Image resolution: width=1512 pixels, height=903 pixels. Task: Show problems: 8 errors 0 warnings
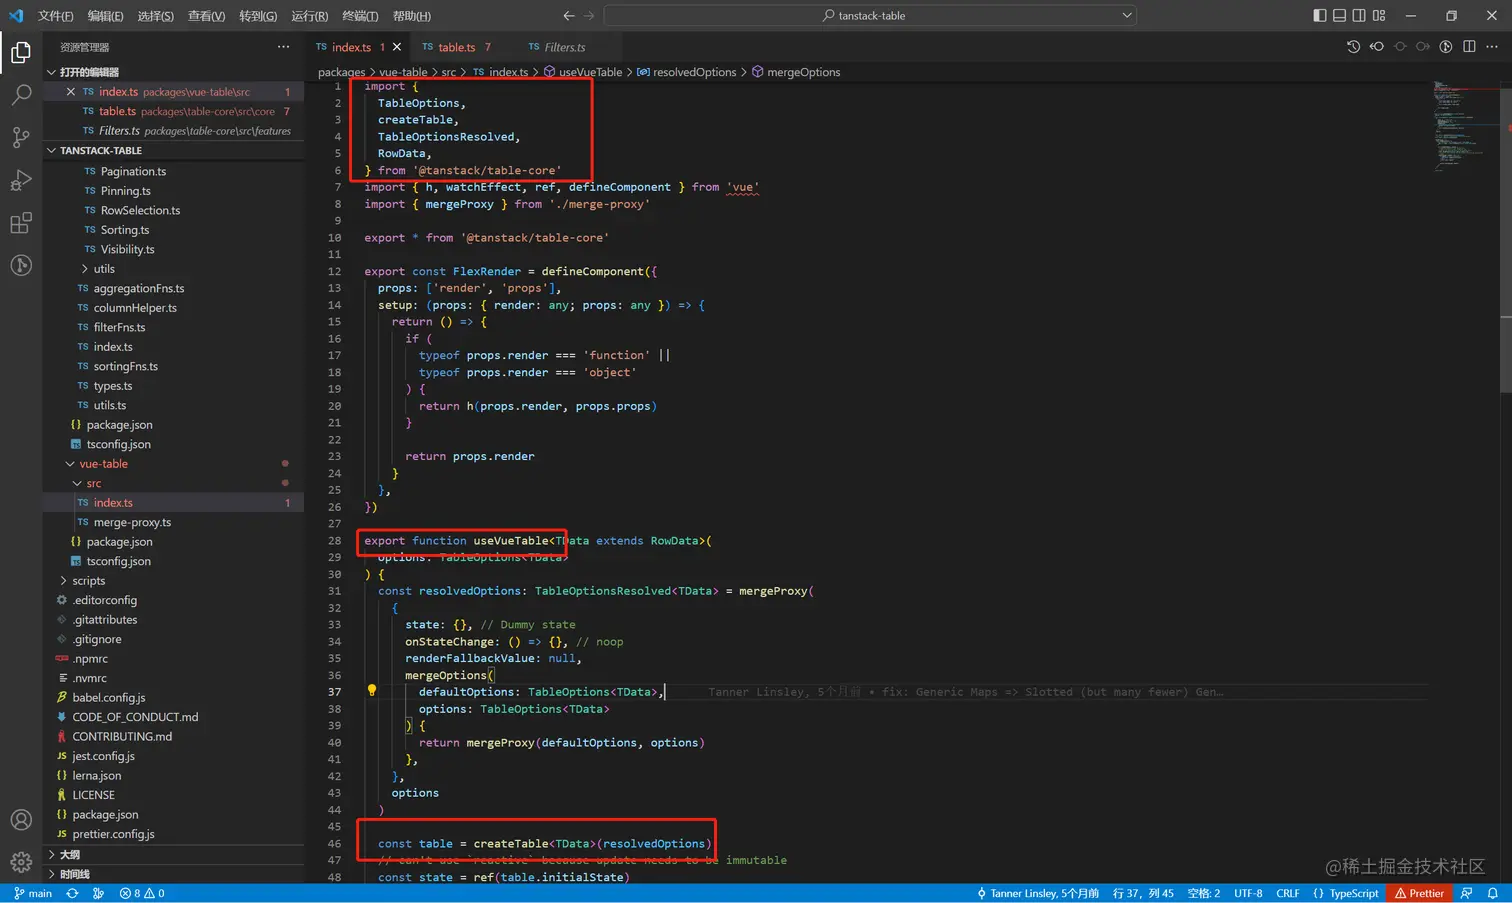[x=142, y=893]
